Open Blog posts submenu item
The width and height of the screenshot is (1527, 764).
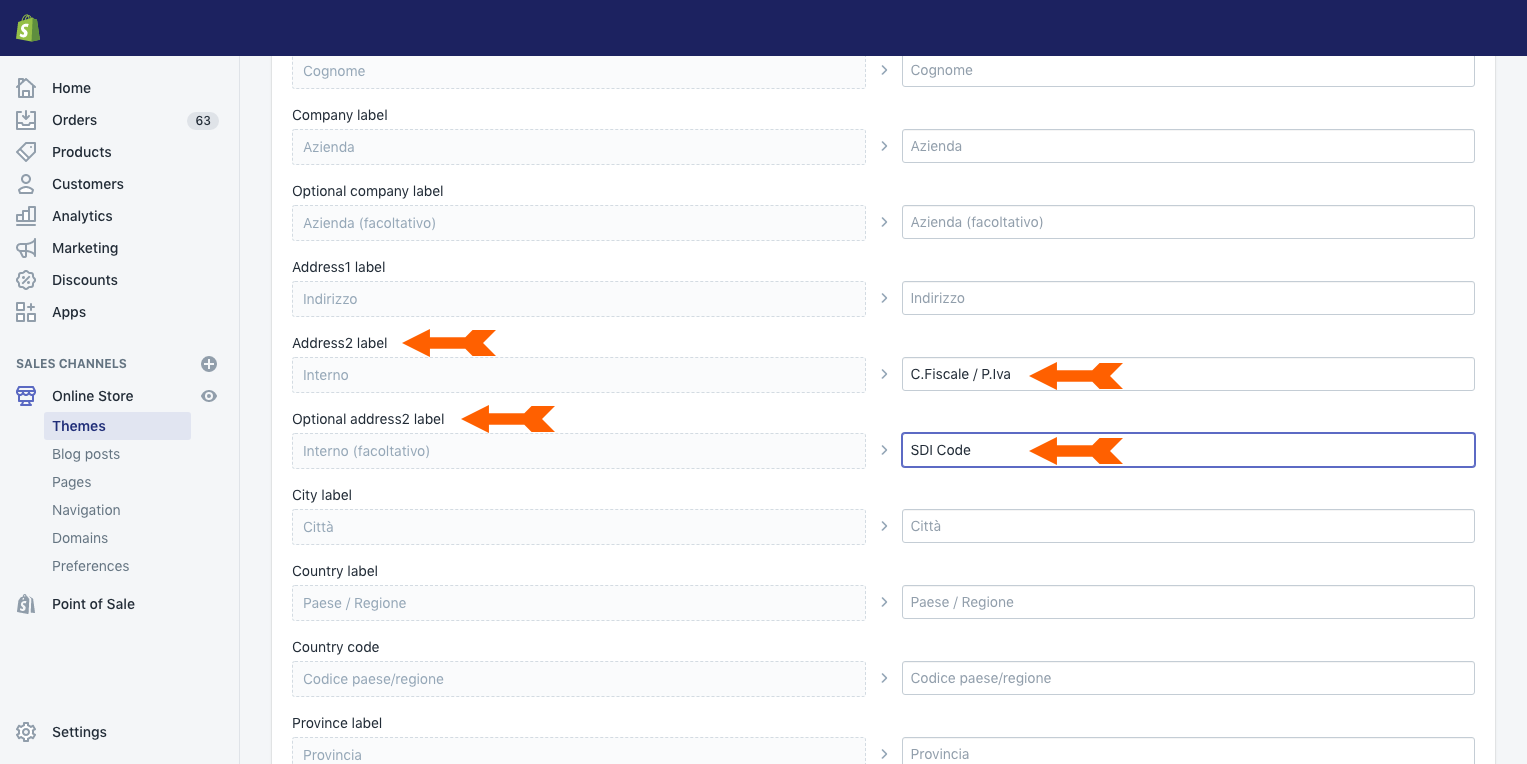[86, 454]
